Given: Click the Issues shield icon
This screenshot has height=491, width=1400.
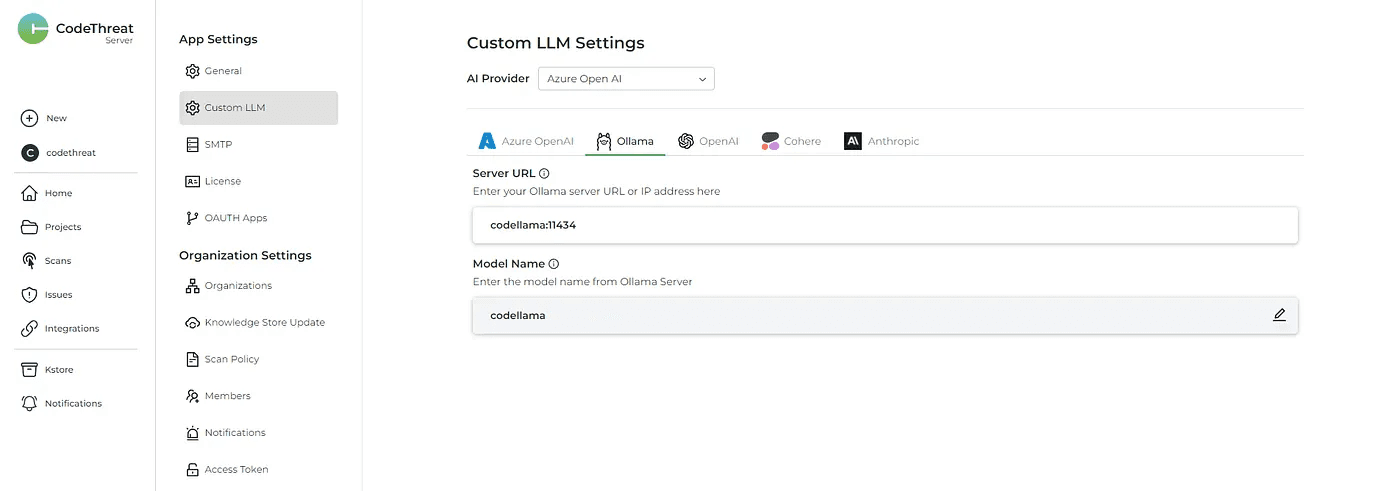Looking at the screenshot, I should click(x=30, y=295).
